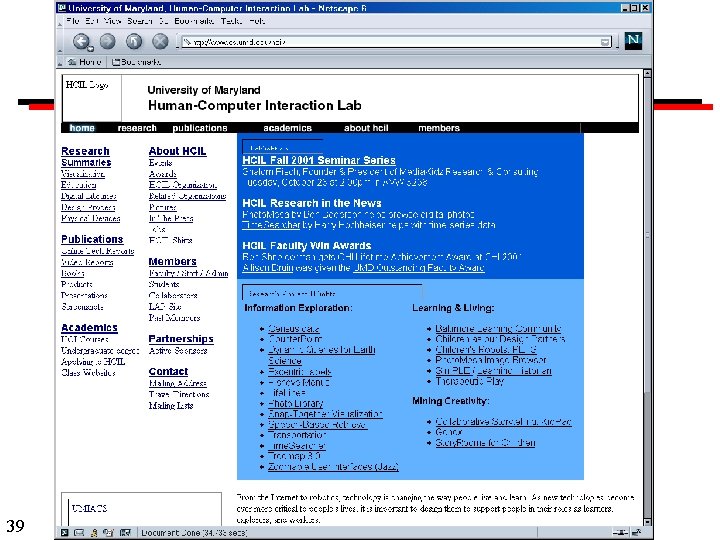Open the Publications heading link in sidebar
The image size is (720, 540).
(x=92, y=239)
